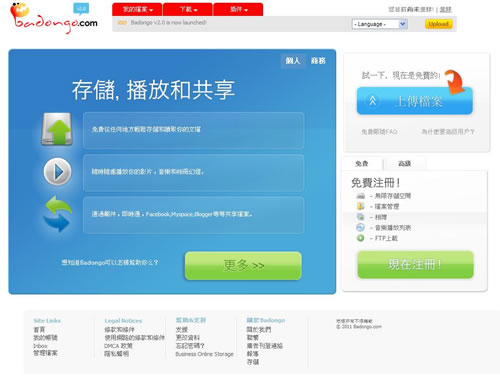
Task: Open the 下載 red dropdown menu
Action: 188,9
